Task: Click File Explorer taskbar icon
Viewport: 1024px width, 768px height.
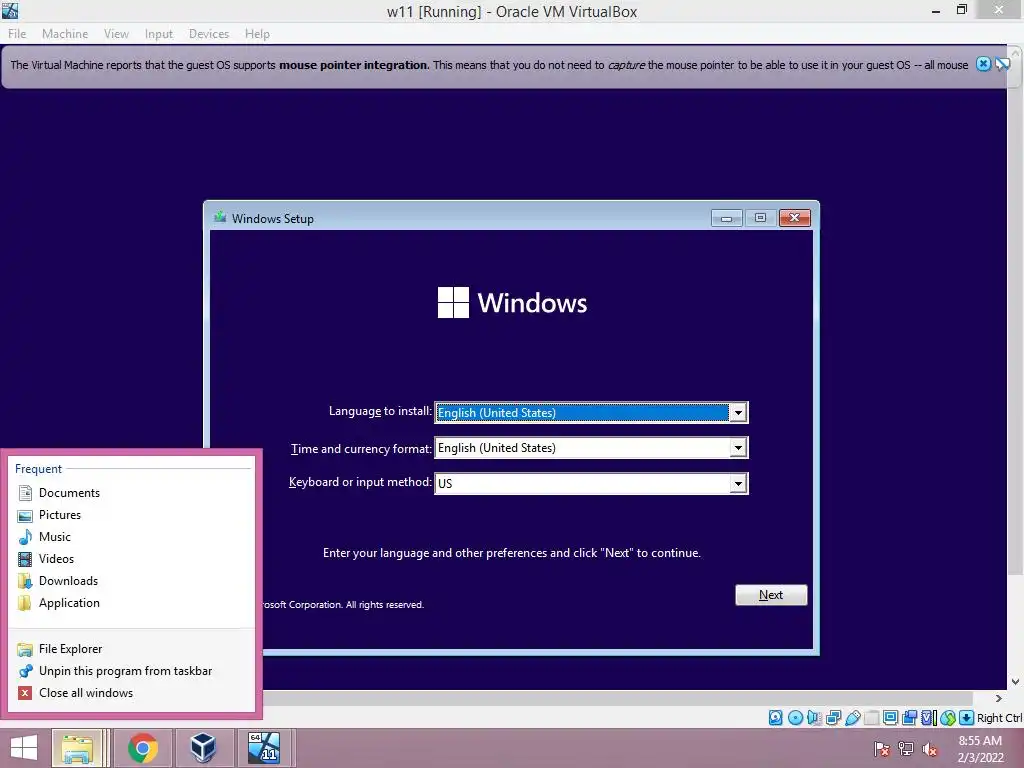Action: click(x=77, y=748)
